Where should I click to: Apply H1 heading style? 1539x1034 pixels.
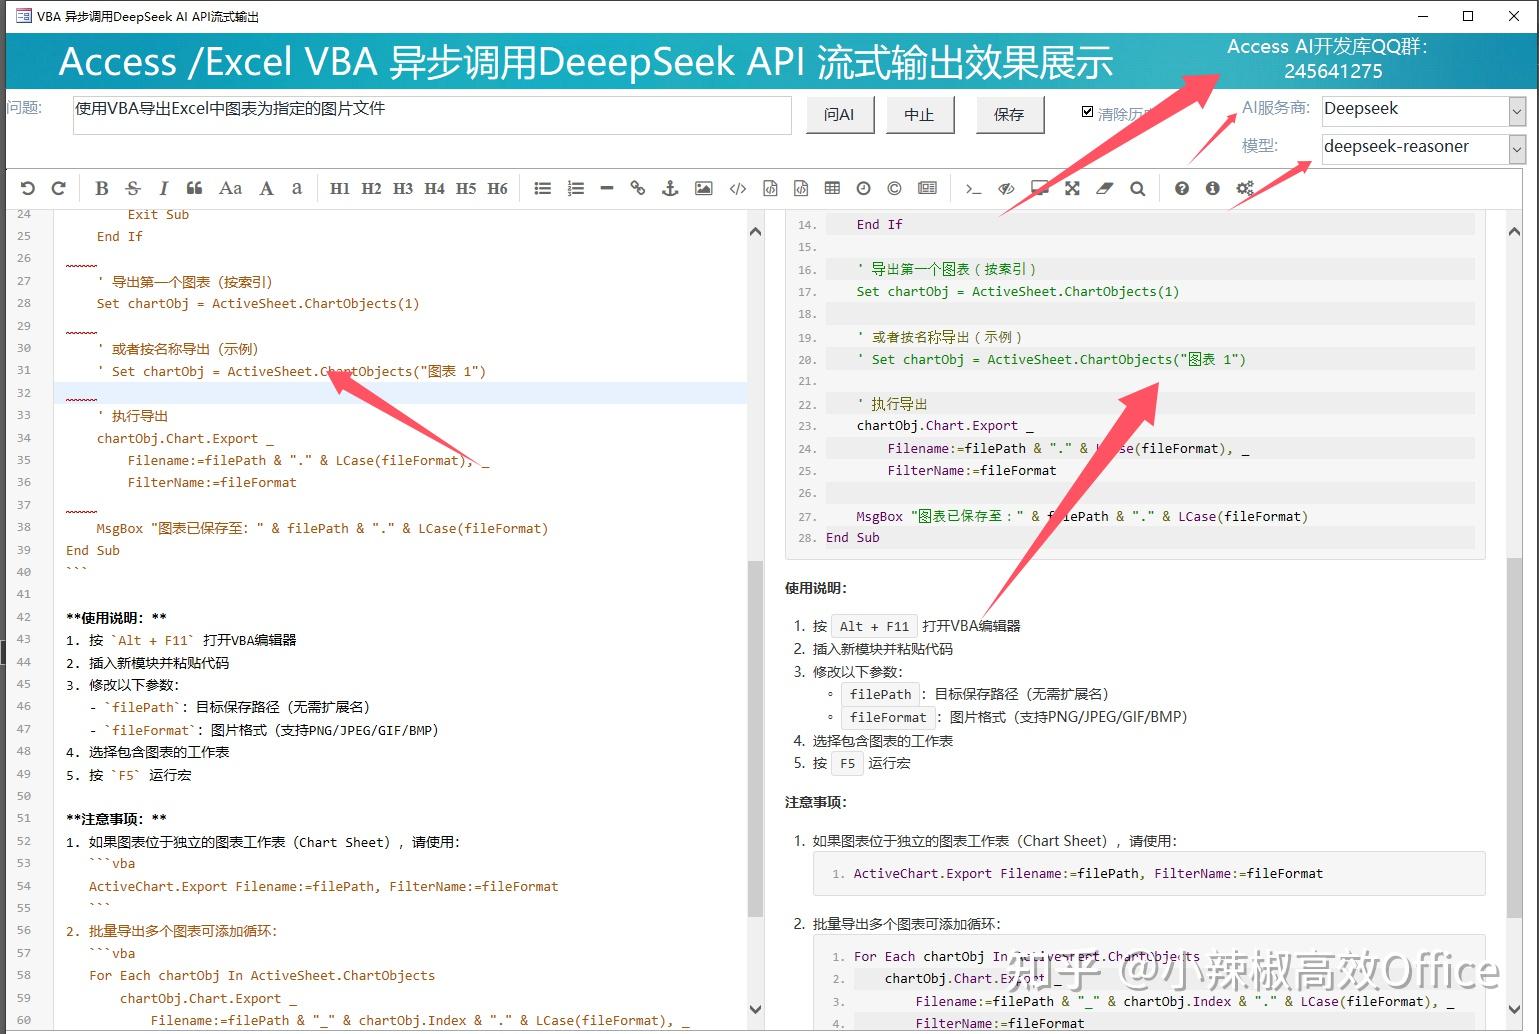[340, 188]
